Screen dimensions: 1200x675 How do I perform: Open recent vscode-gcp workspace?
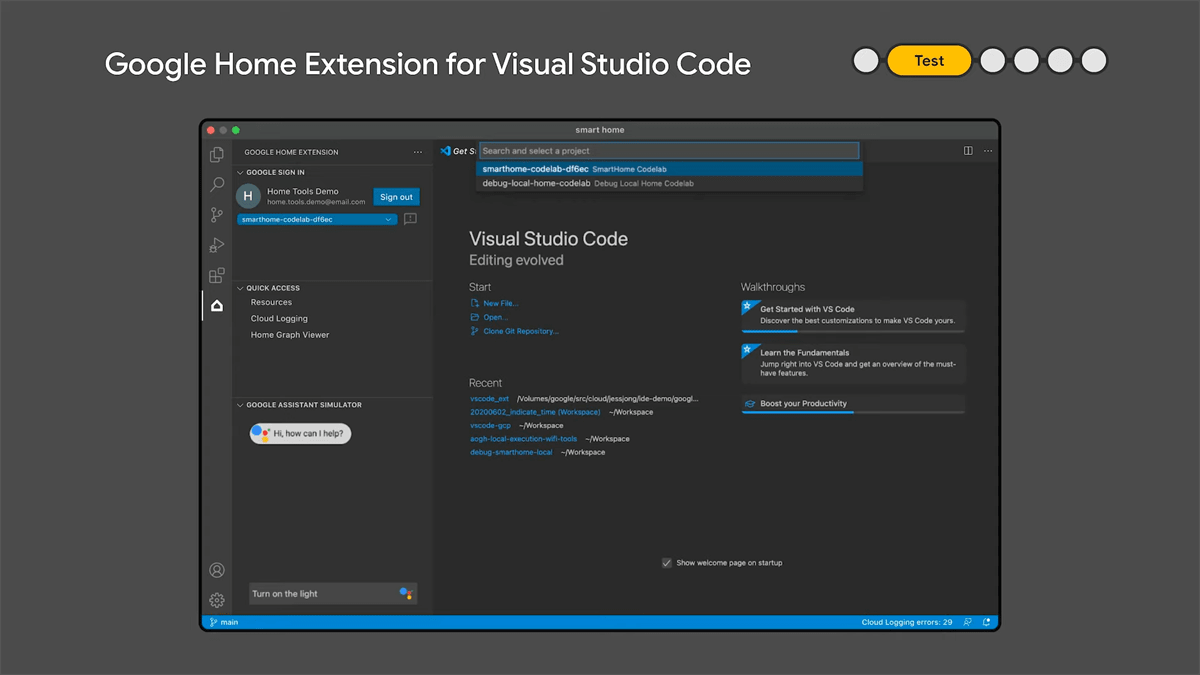490,425
